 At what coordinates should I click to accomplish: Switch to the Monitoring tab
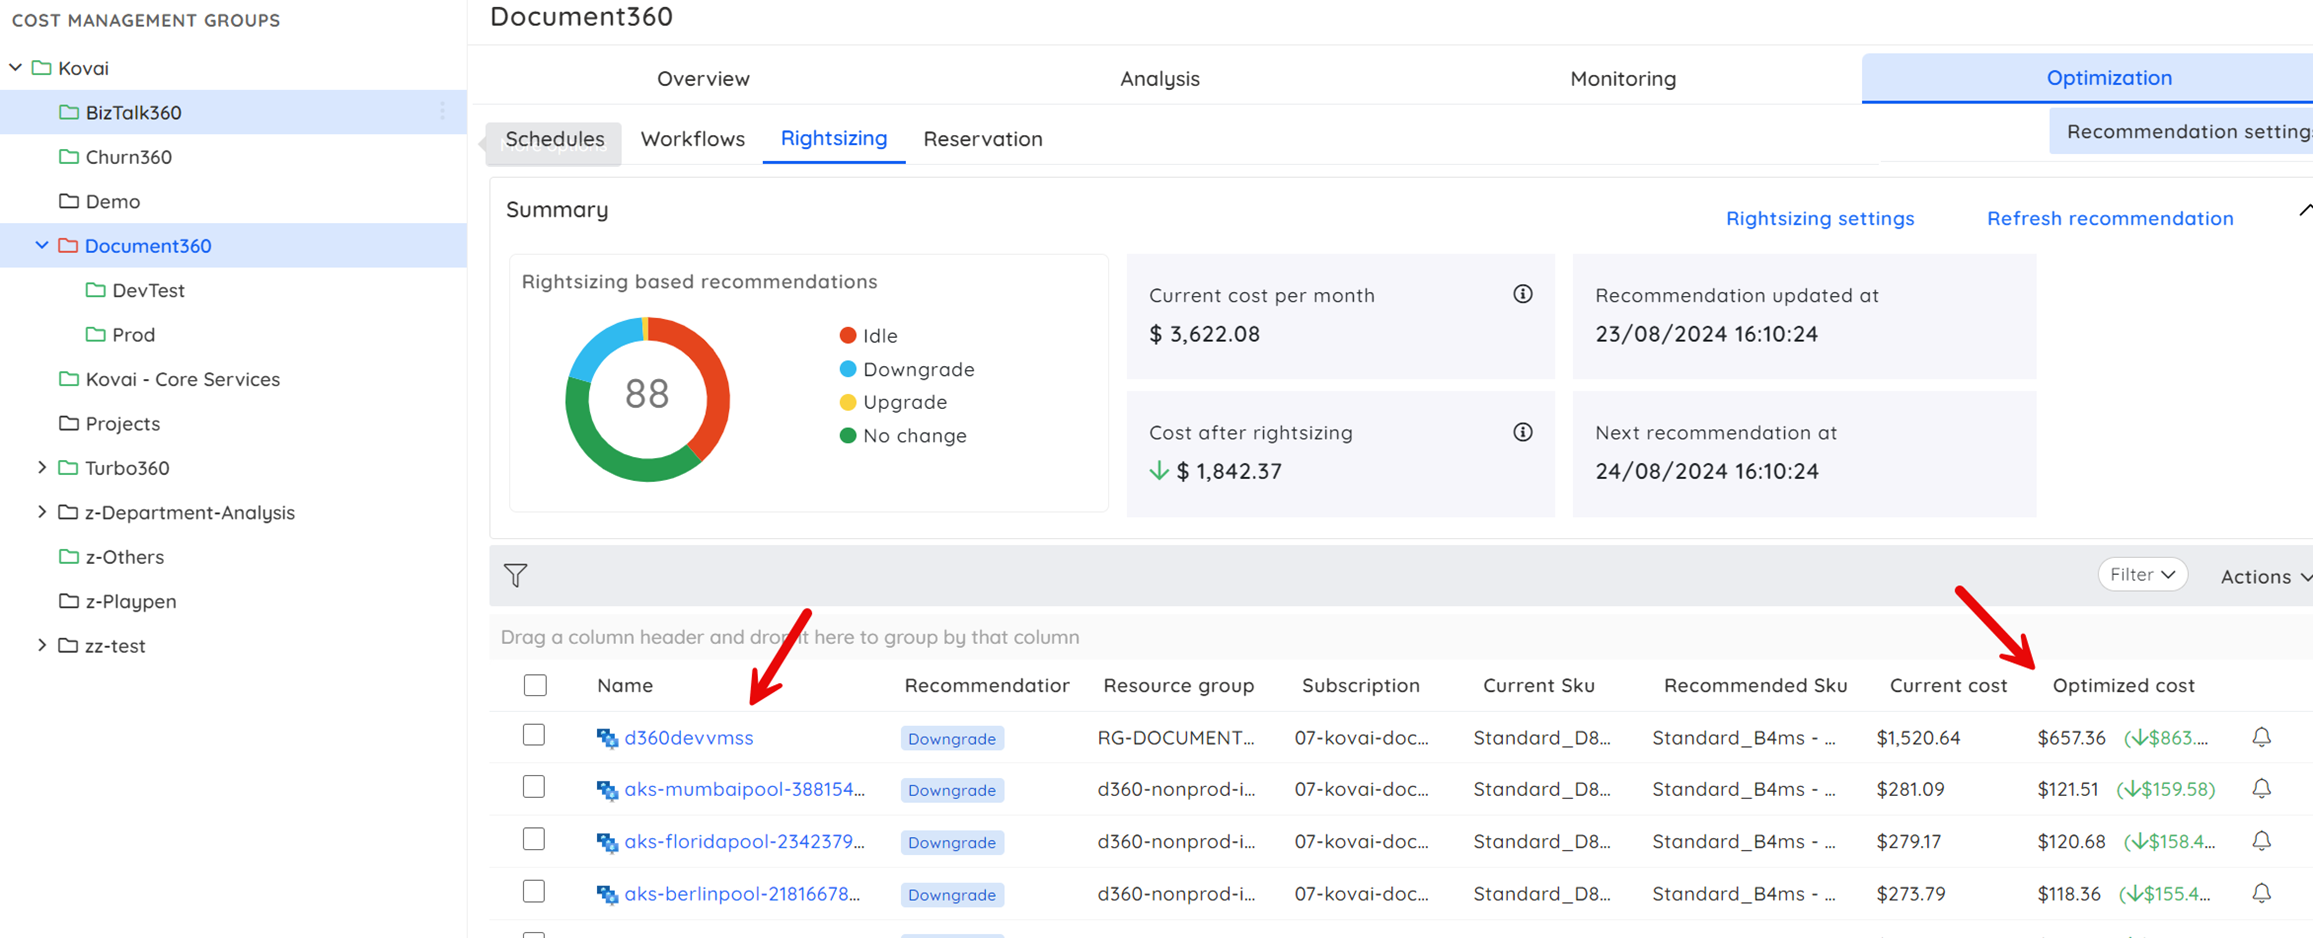click(1622, 78)
